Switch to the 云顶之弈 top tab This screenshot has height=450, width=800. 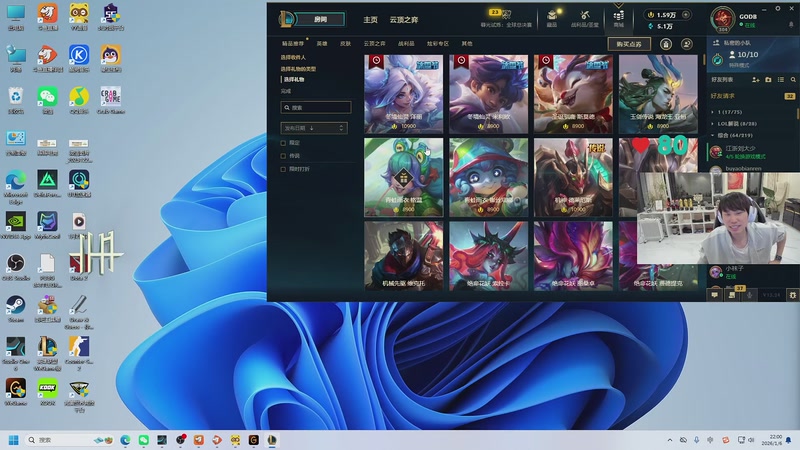click(x=405, y=19)
